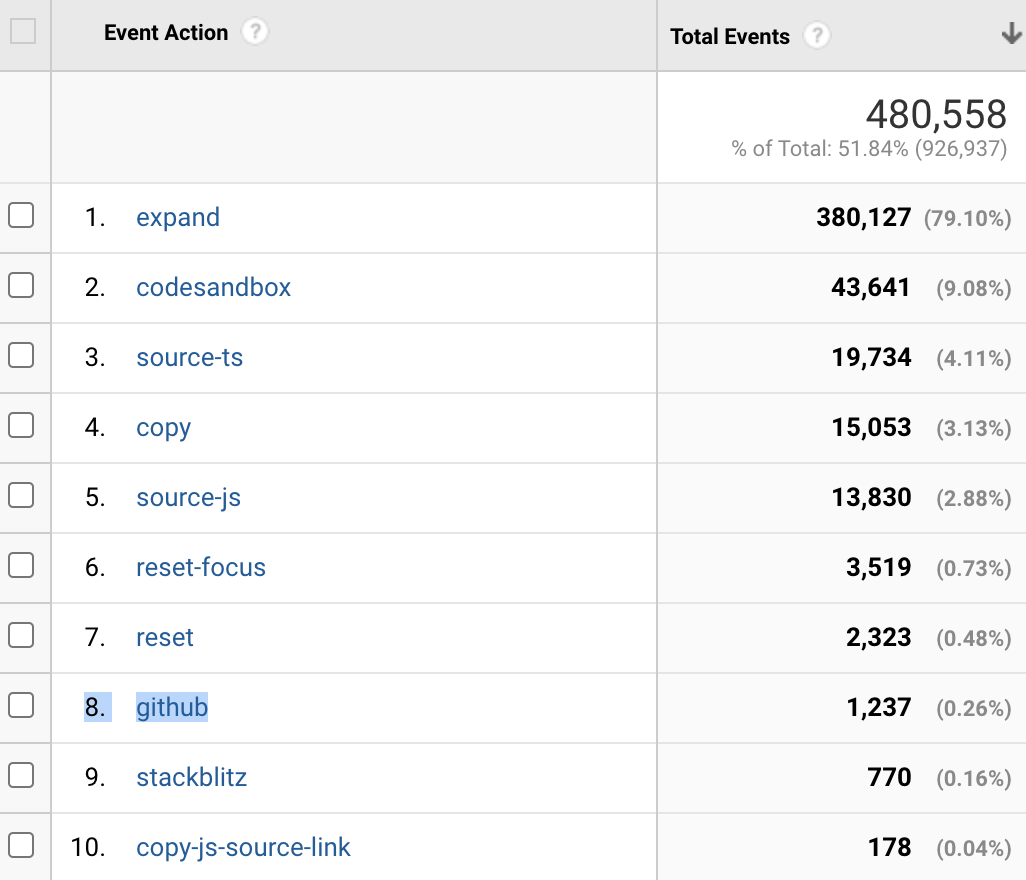Select the 178 value in copy-js-source-link row

tap(889, 847)
